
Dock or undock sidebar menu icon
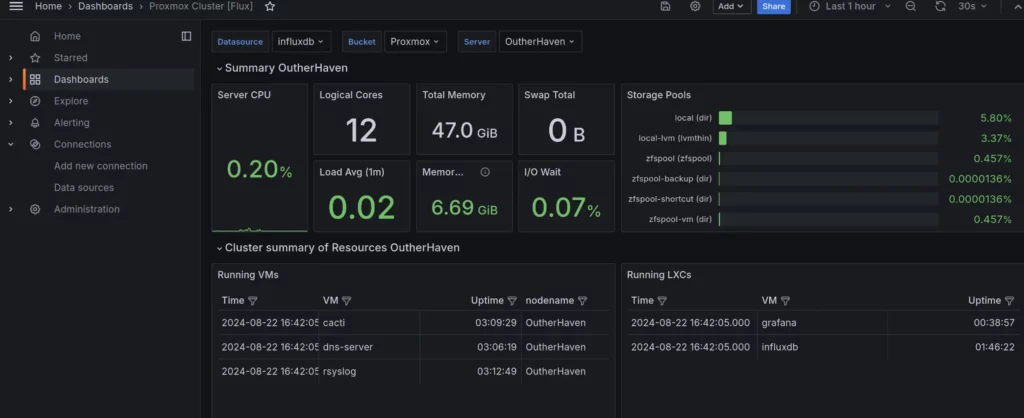tap(186, 36)
